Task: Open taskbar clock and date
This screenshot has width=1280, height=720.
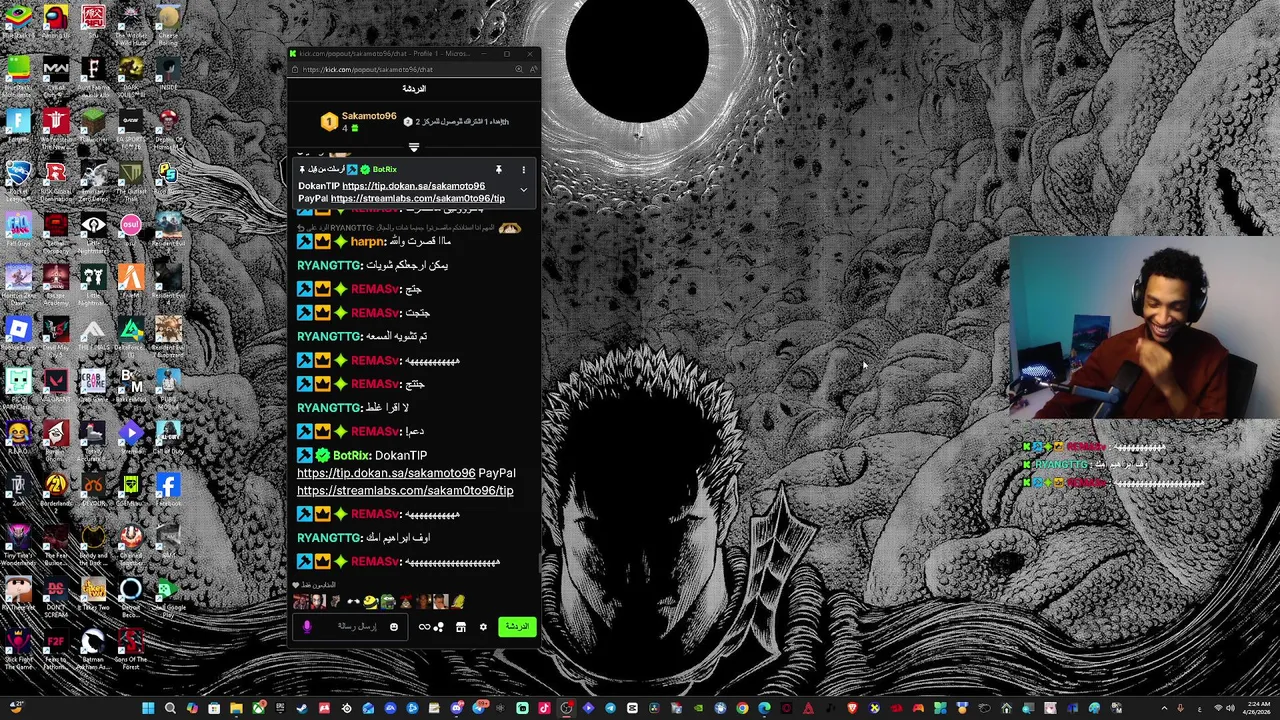Action: (1257, 709)
